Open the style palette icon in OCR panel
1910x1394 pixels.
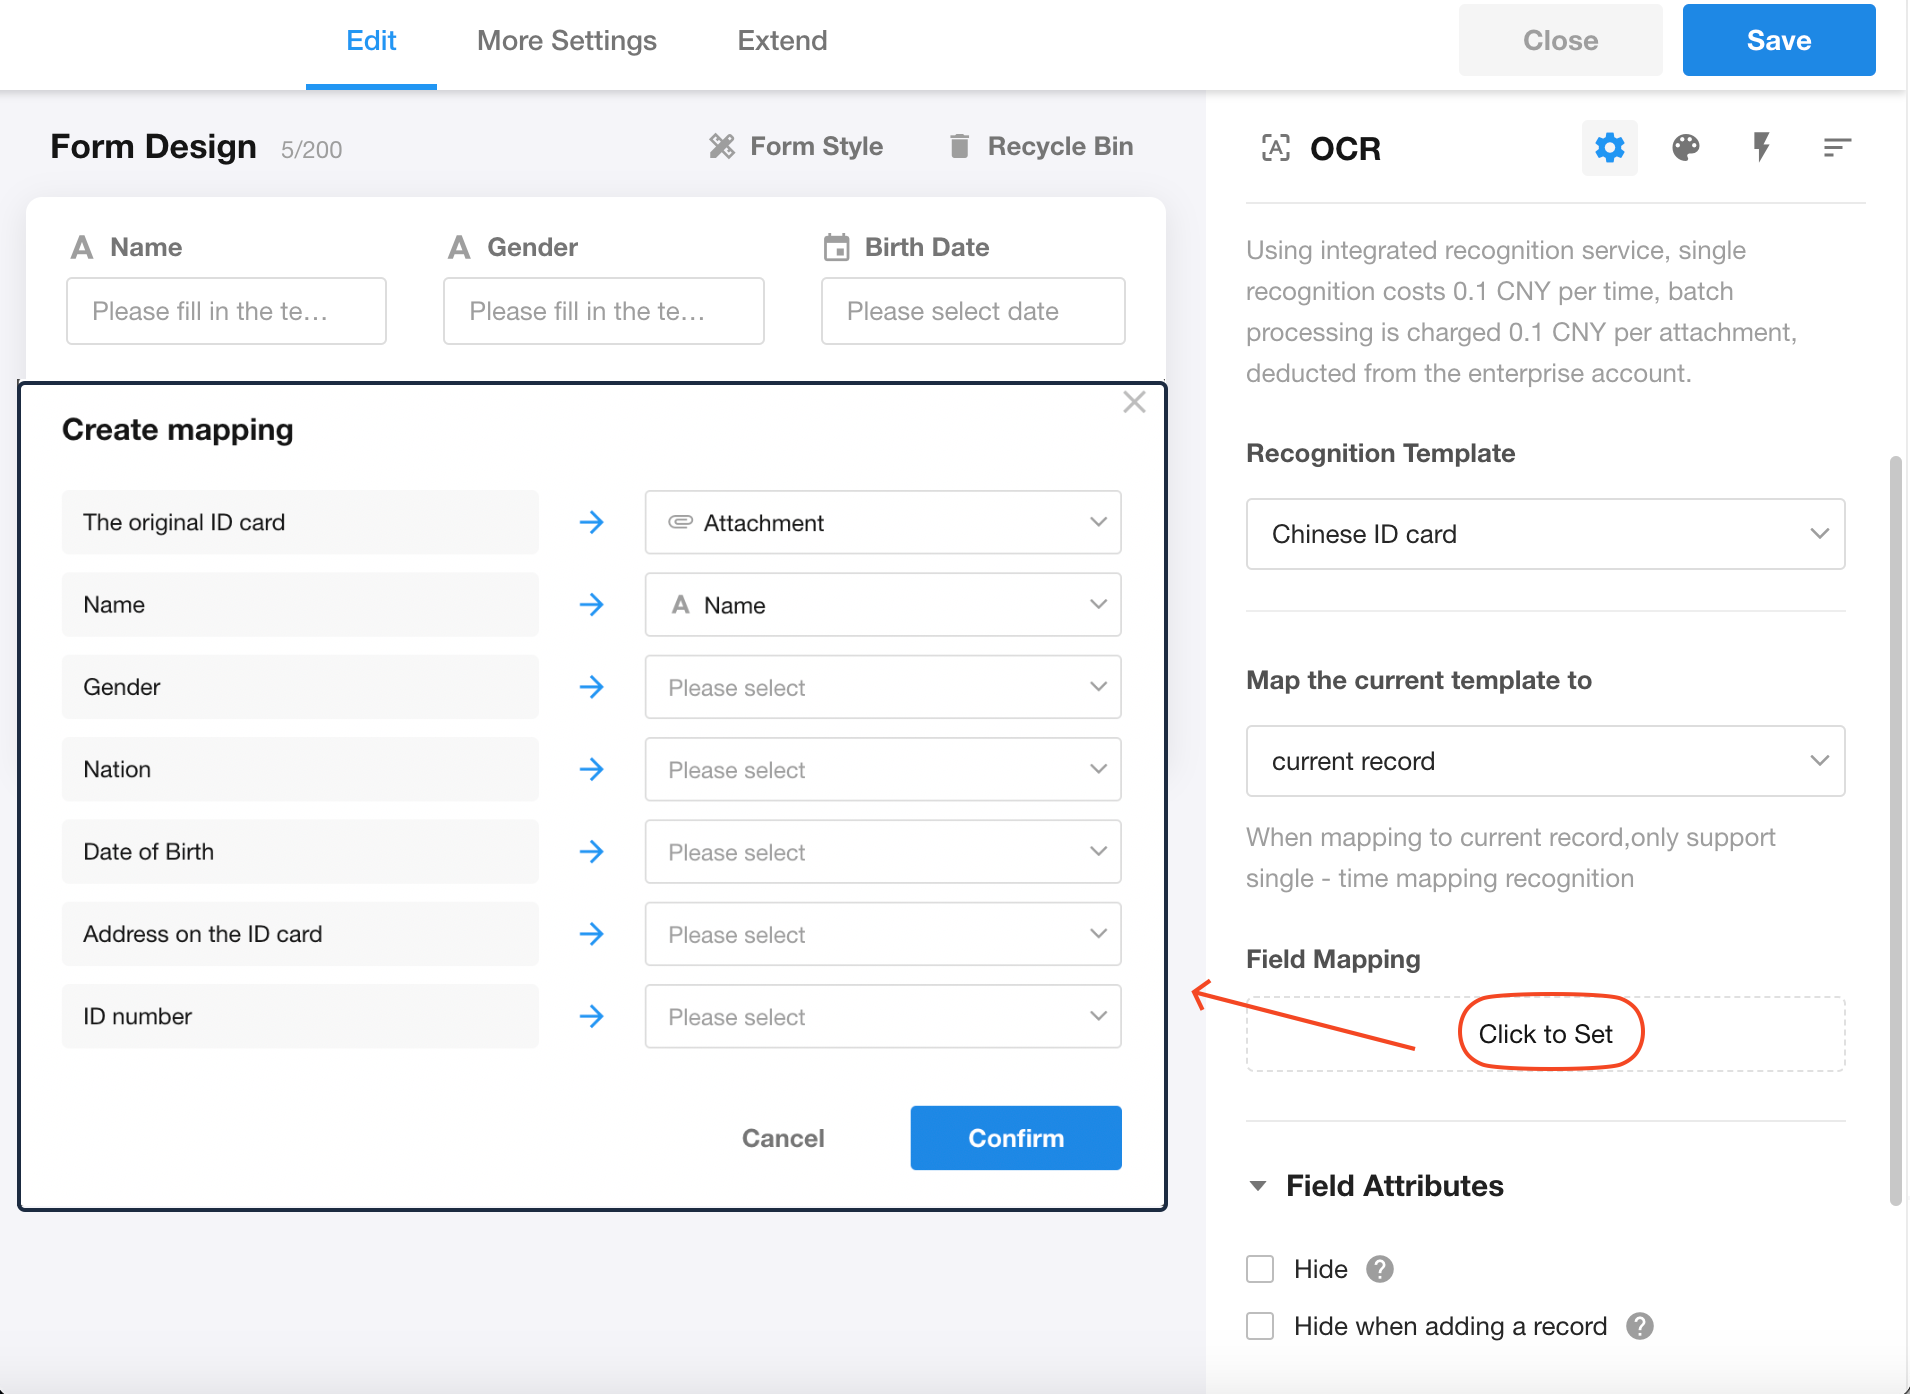pos(1685,148)
